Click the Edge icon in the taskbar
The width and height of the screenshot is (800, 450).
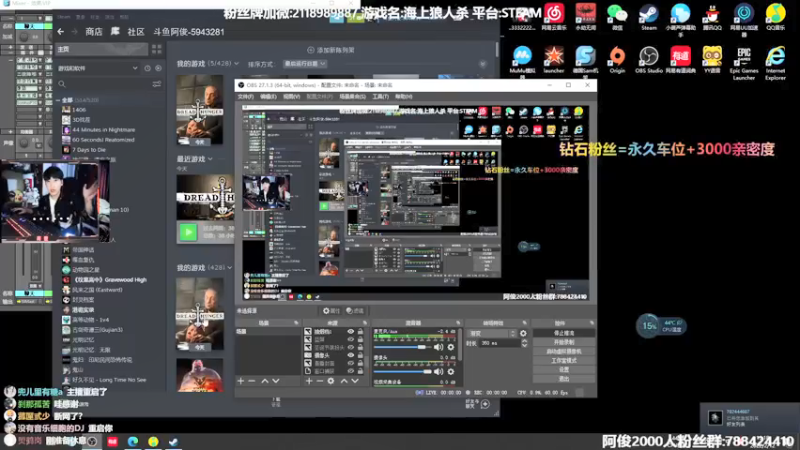tap(133, 441)
